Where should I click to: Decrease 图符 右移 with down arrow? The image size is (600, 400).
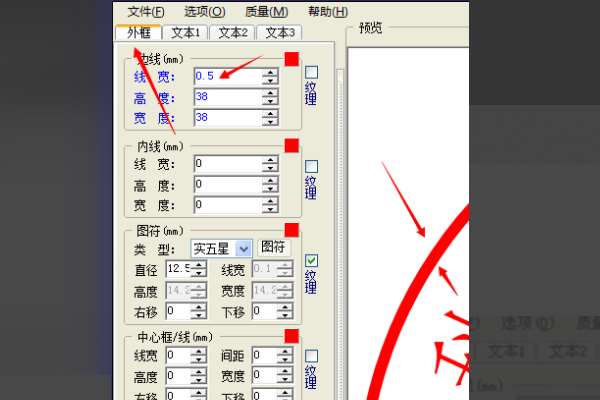click(x=199, y=315)
